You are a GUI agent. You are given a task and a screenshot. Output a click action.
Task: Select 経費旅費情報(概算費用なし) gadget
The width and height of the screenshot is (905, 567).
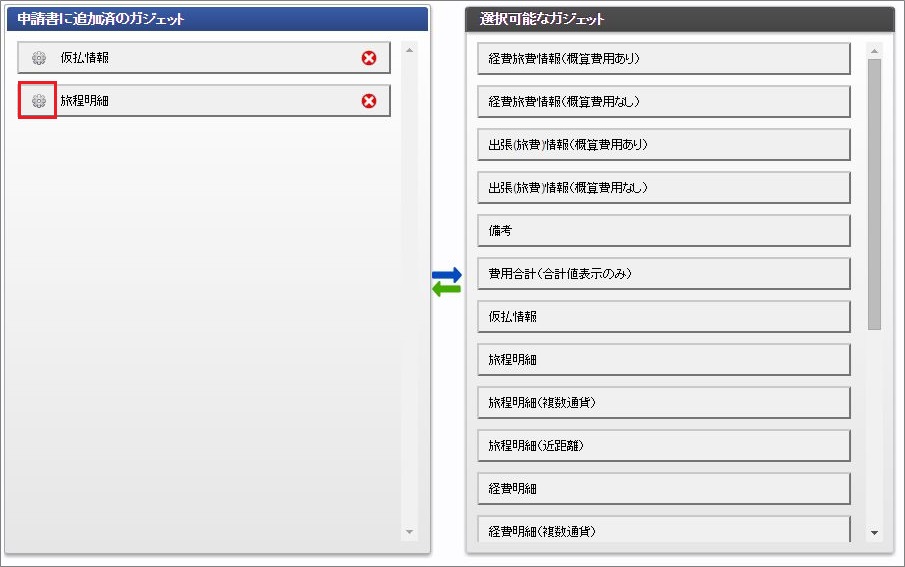[x=664, y=102]
